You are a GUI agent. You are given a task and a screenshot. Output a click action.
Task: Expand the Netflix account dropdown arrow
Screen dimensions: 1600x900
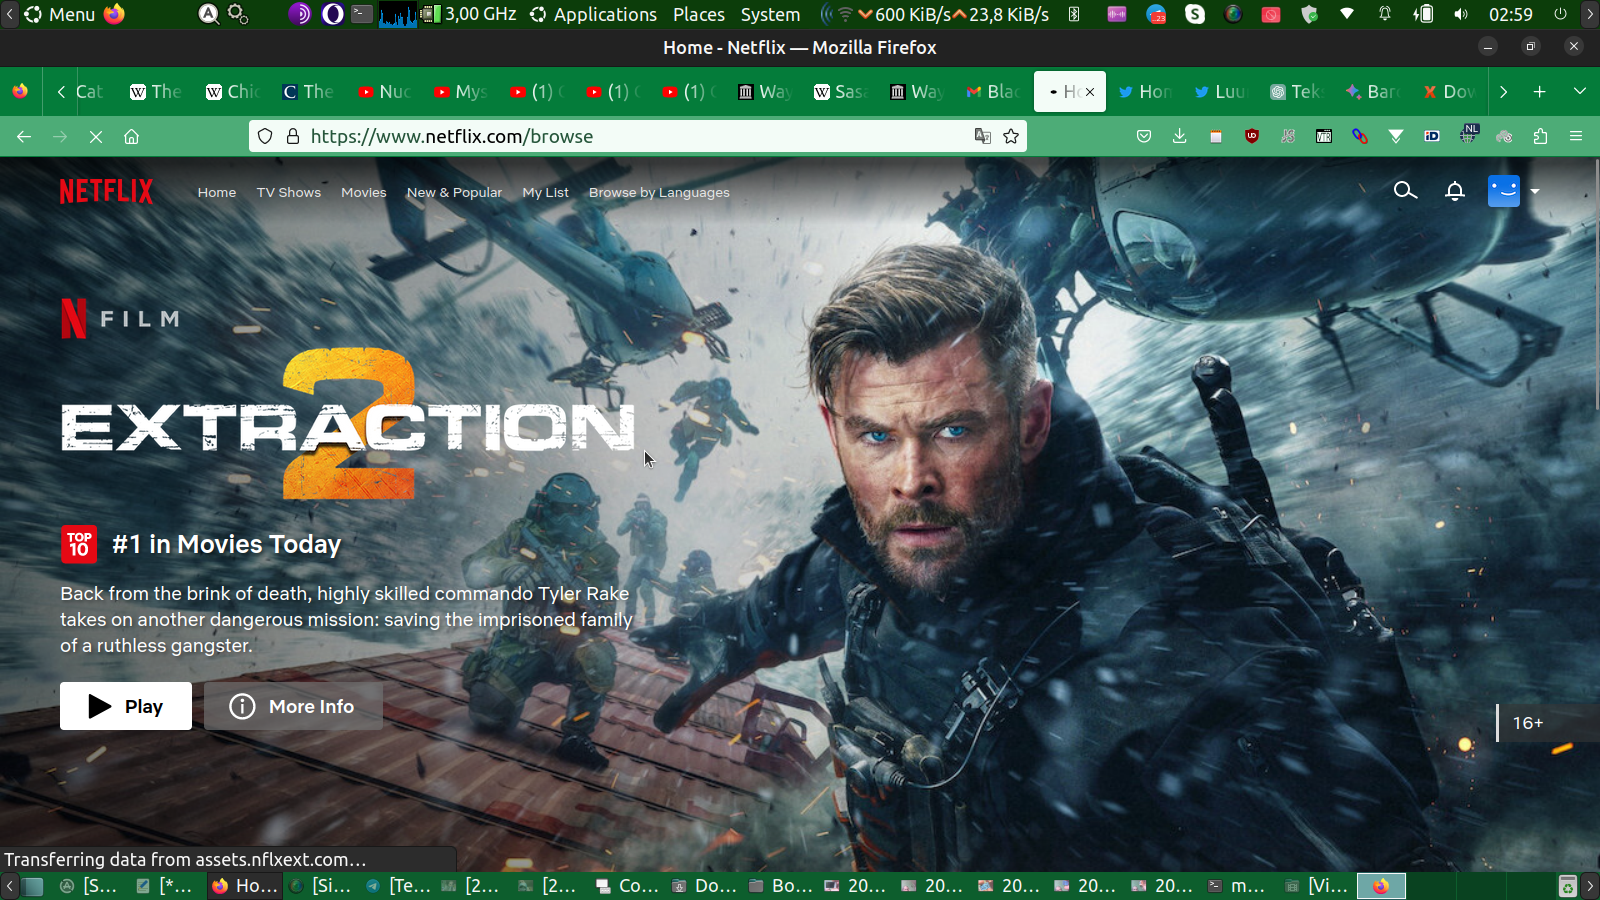pos(1535,191)
